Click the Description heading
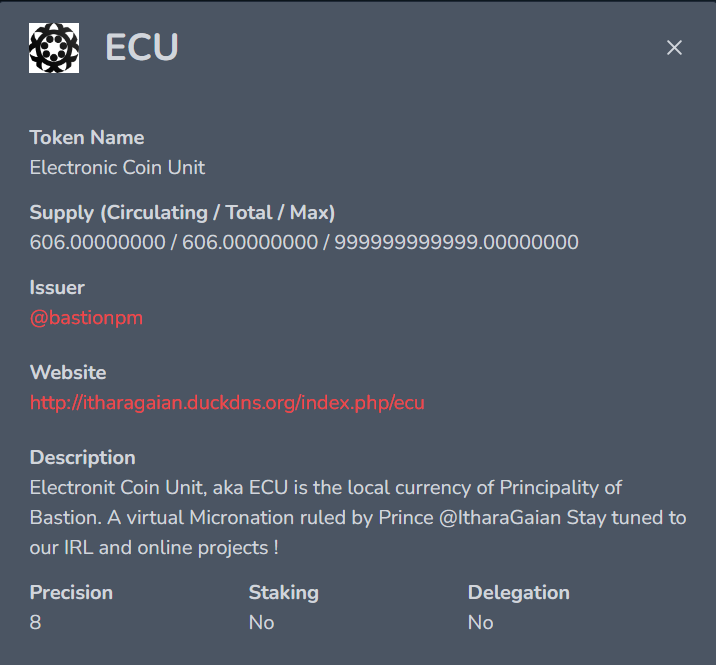 tap(83, 458)
